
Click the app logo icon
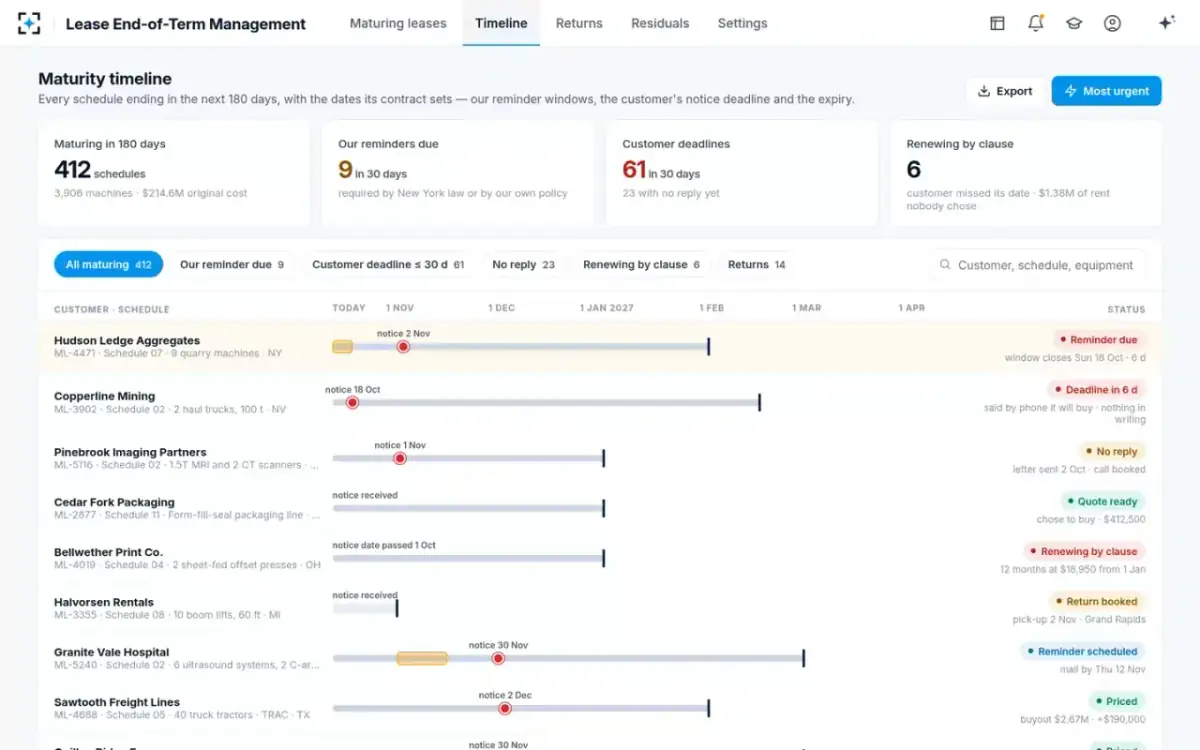pyautogui.click(x=30, y=23)
